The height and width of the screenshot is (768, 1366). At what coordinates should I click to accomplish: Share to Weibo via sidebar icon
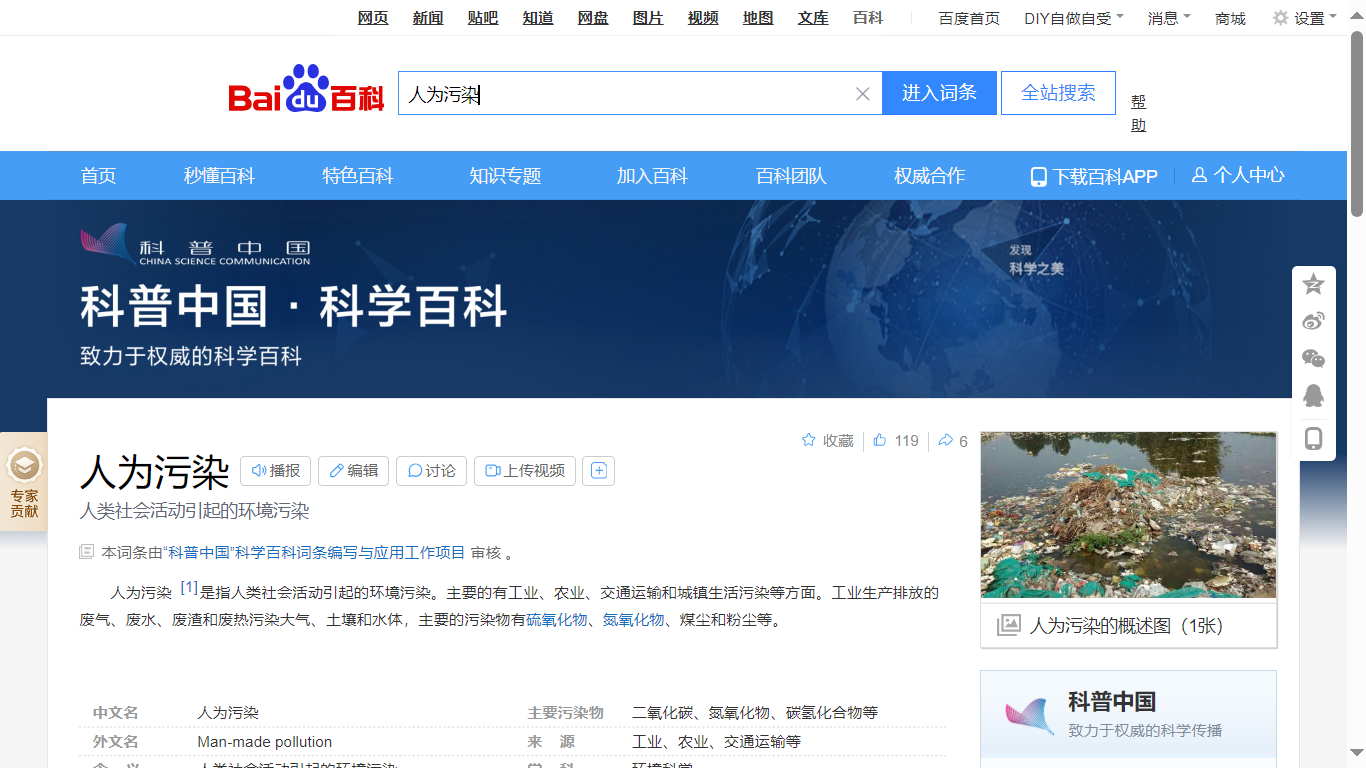point(1314,321)
